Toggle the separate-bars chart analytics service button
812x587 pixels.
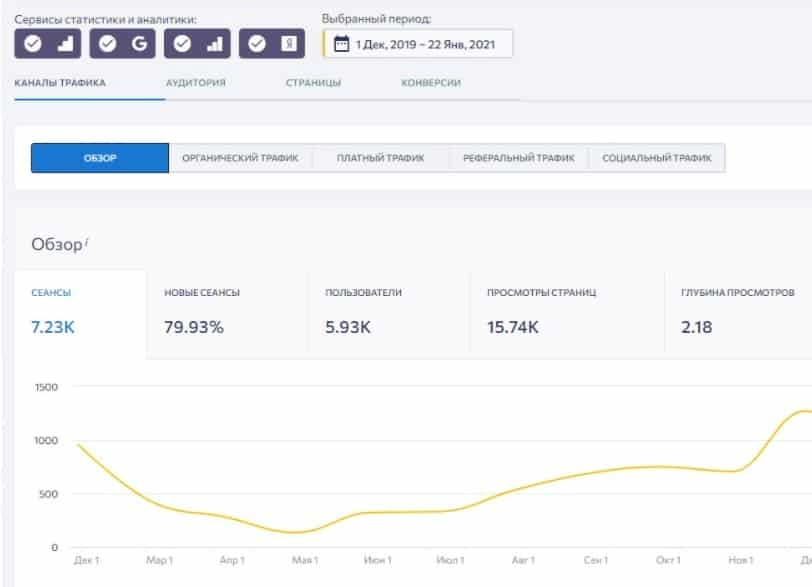click(x=197, y=43)
